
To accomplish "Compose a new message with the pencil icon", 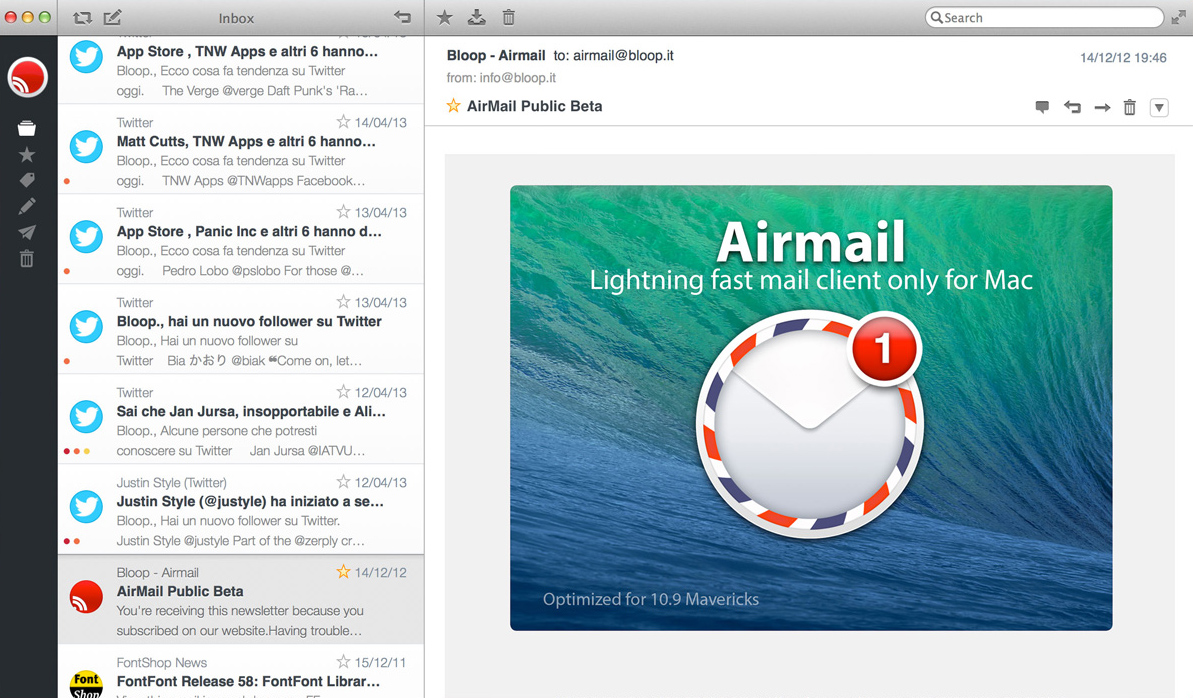I will 113,17.
